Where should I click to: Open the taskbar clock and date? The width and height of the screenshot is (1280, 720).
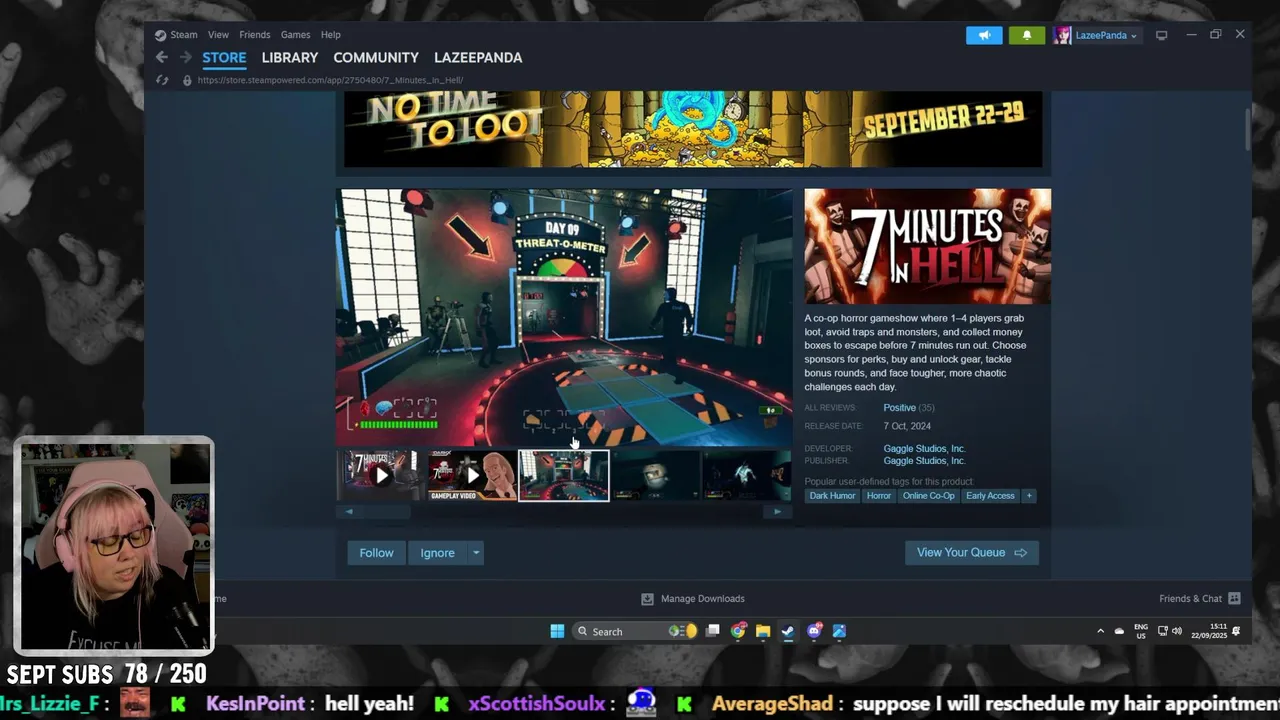(1208, 631)
